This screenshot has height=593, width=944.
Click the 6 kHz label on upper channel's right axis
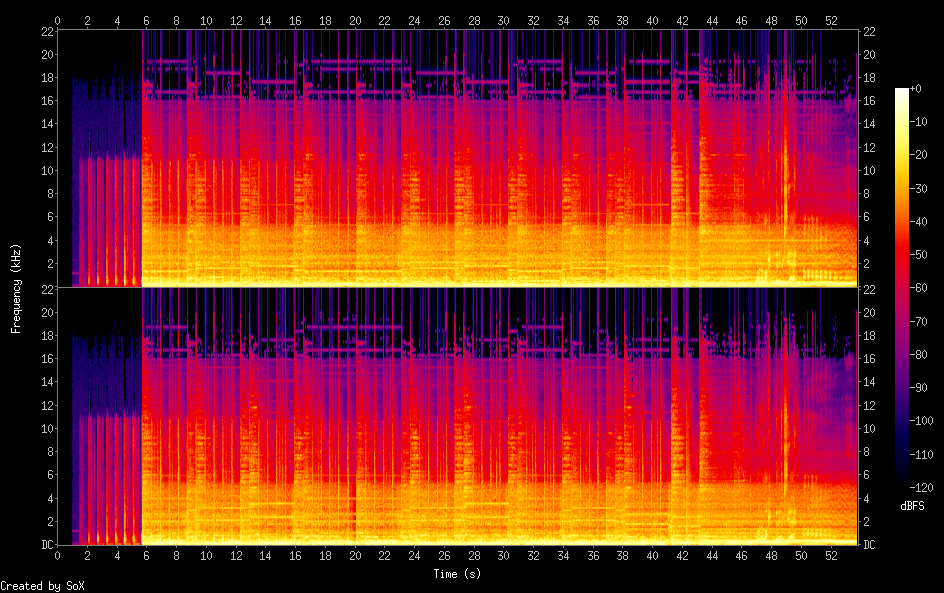pos(867,217)
